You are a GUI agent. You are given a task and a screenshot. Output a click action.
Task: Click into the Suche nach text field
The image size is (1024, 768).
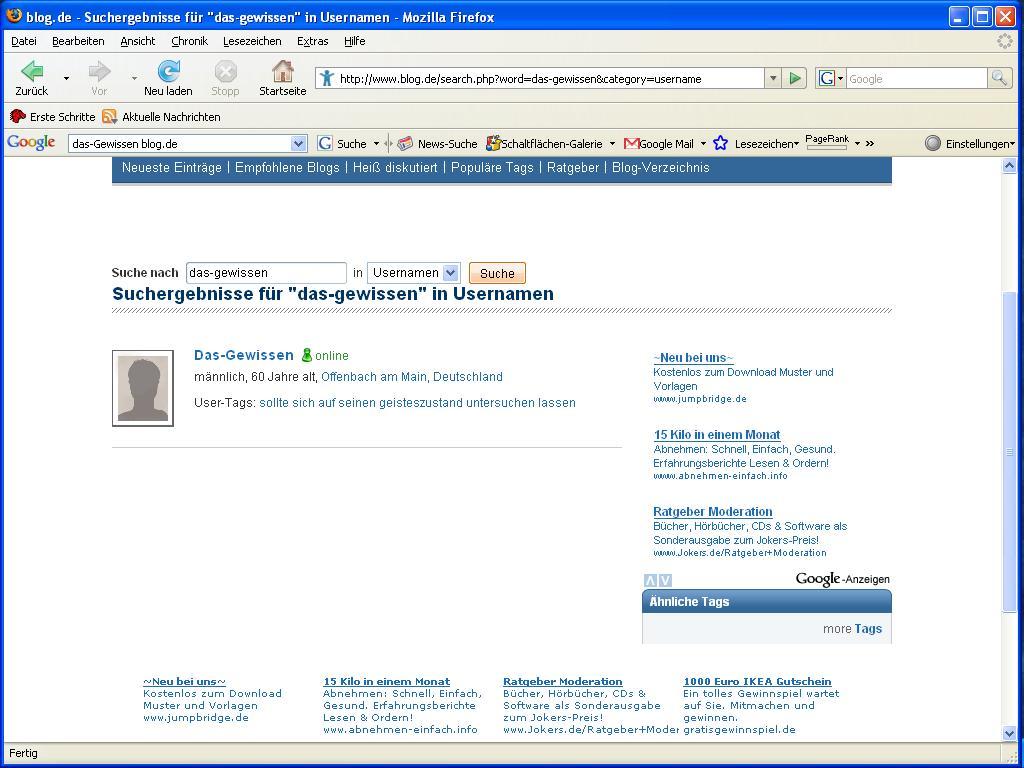(266, 273)
